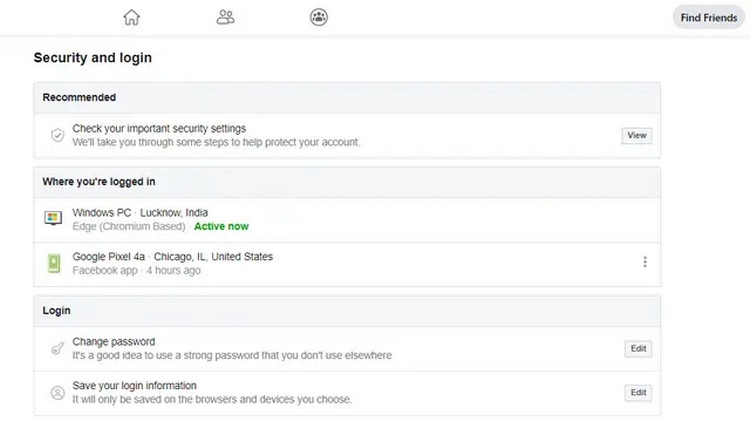Screen dimensions: 750x422
Task: Click the profile icon beside Save login information
Action: (57, 393)
